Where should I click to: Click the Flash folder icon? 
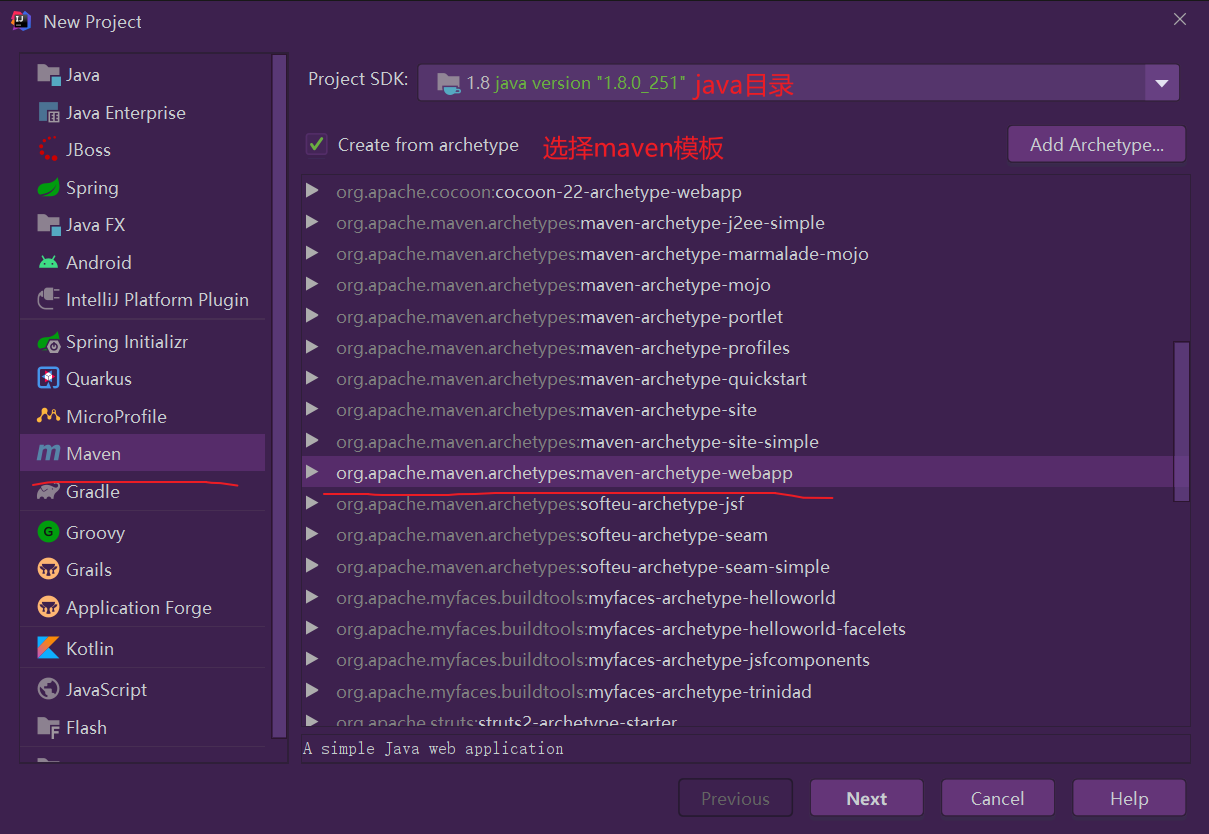click(48, 727)
